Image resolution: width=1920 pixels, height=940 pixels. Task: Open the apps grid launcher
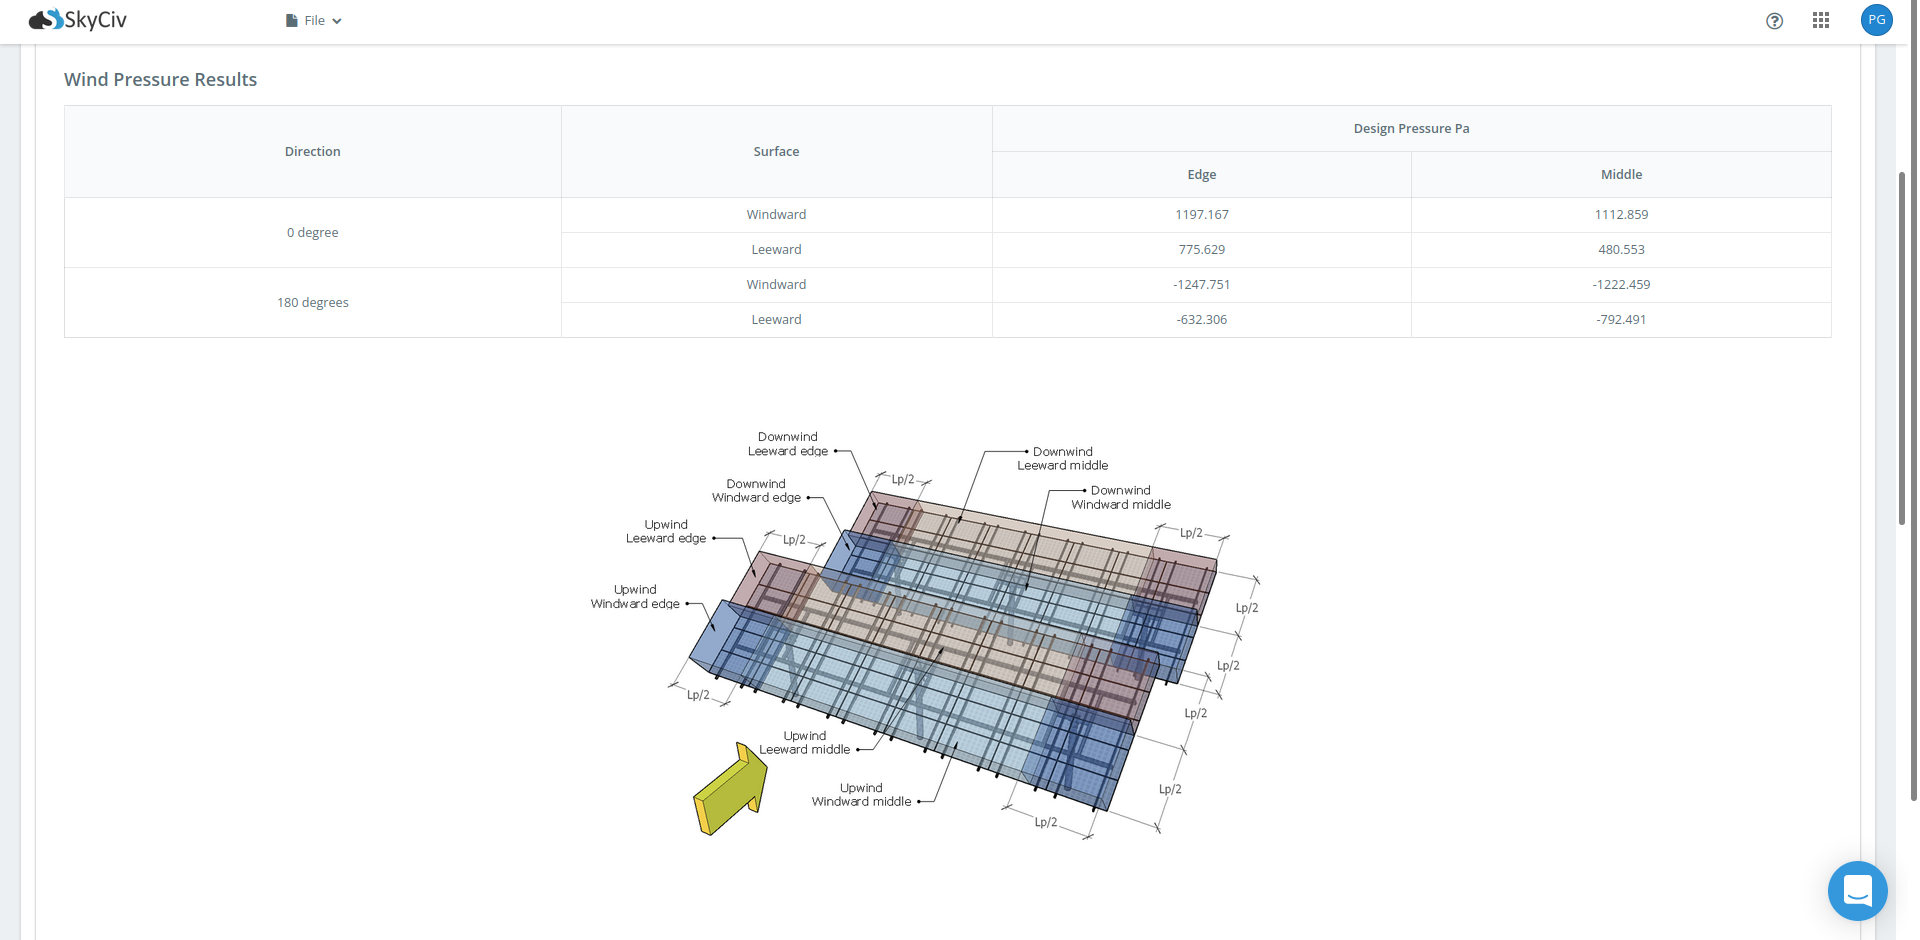(1820, 21)
